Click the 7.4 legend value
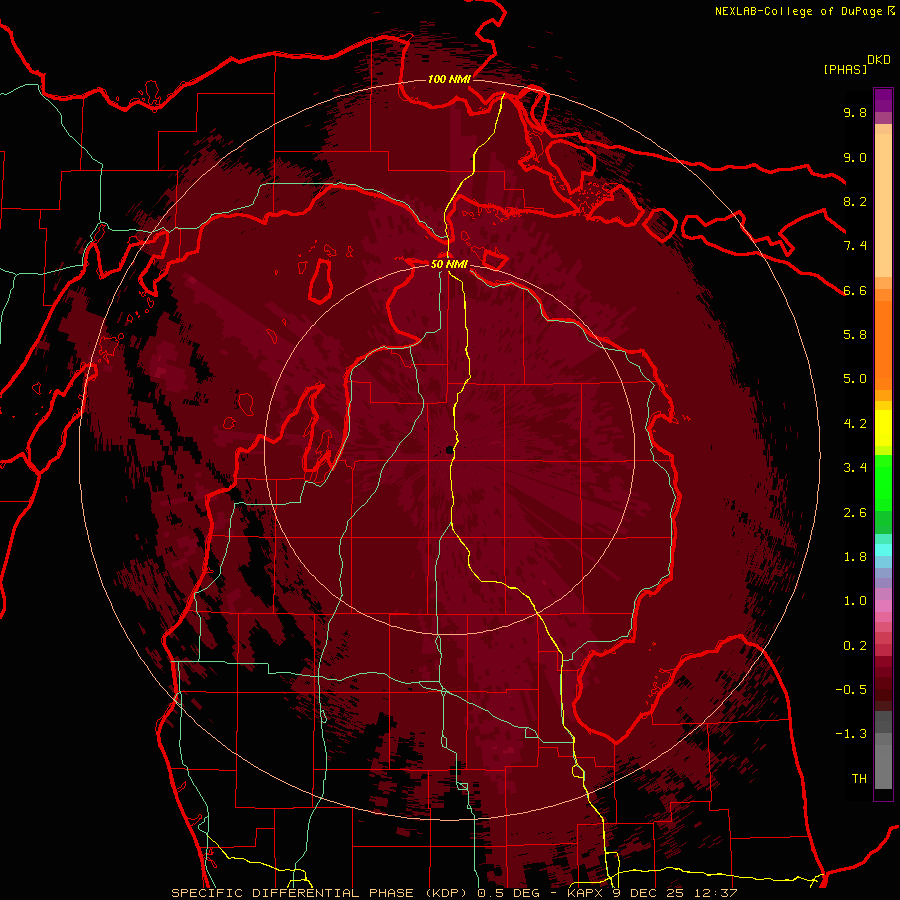Viewport: 900px width, 900px height. (x=855, y=246)
